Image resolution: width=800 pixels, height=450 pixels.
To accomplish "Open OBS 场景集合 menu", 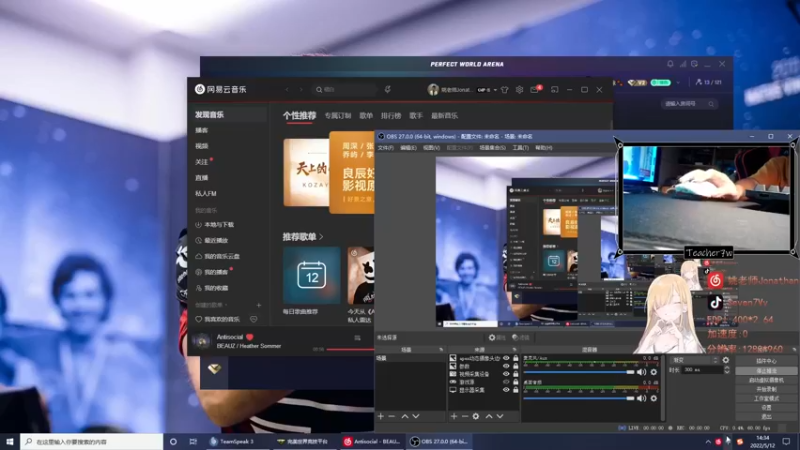I will tap(492, 148).
